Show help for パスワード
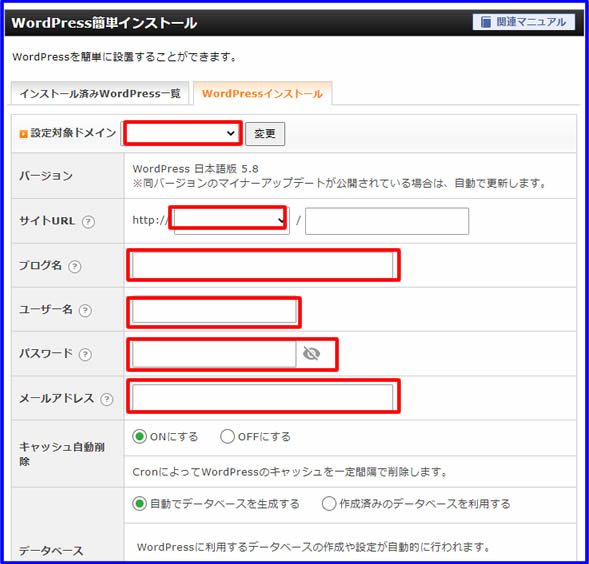 point(85,354)
